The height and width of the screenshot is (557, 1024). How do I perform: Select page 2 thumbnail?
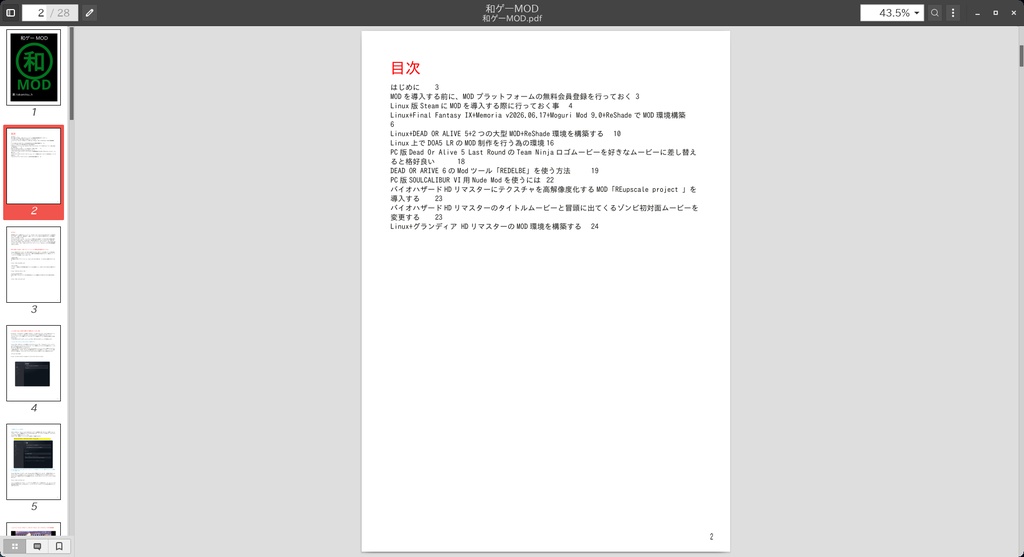[33, 166]
